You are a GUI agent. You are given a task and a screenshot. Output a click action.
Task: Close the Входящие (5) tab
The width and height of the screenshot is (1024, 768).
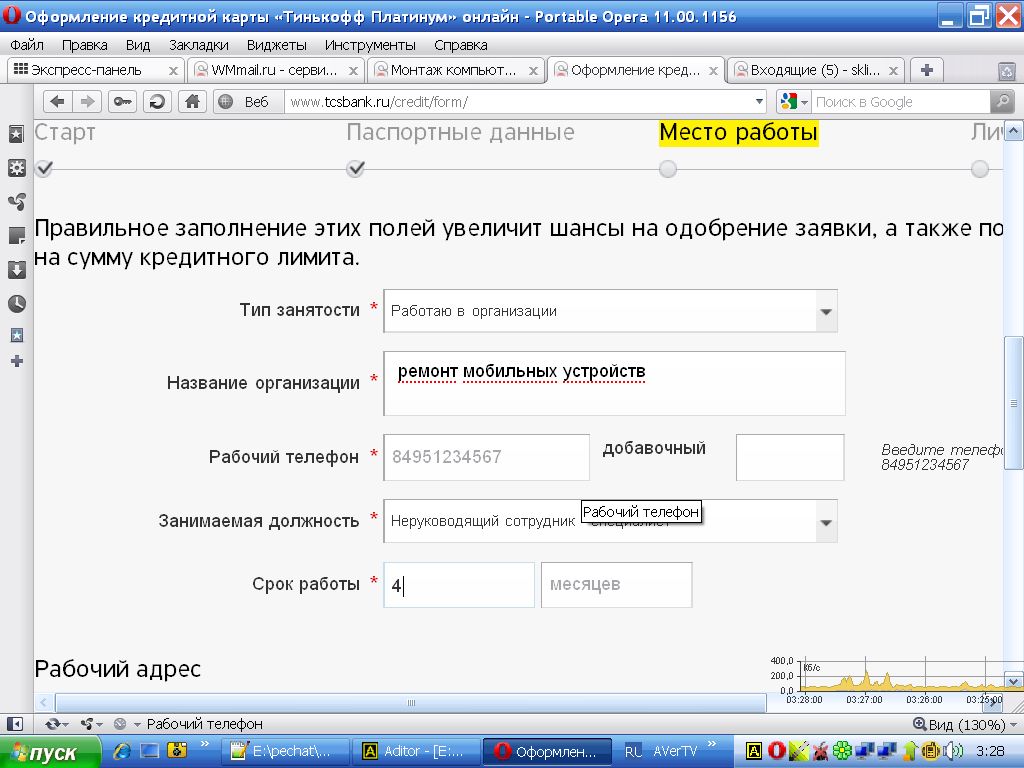[x=893, y=71]
